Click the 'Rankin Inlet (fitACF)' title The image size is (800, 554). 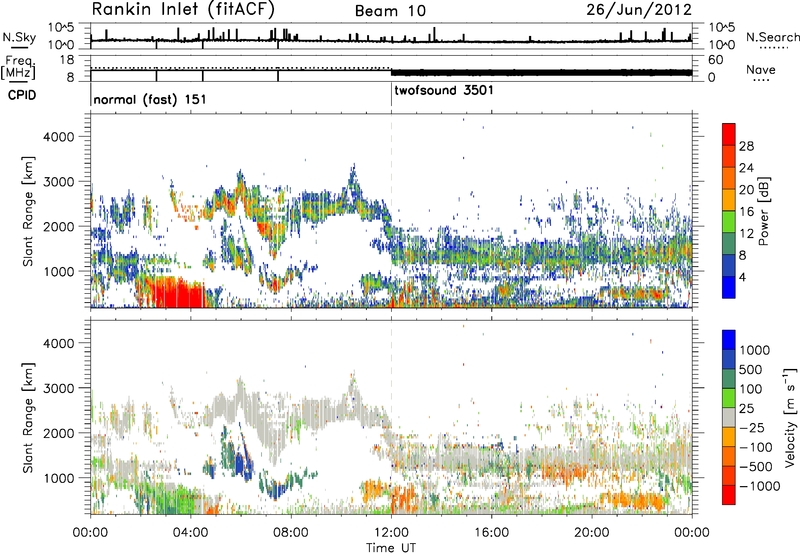pyautogui.click(x=183, y=9)
